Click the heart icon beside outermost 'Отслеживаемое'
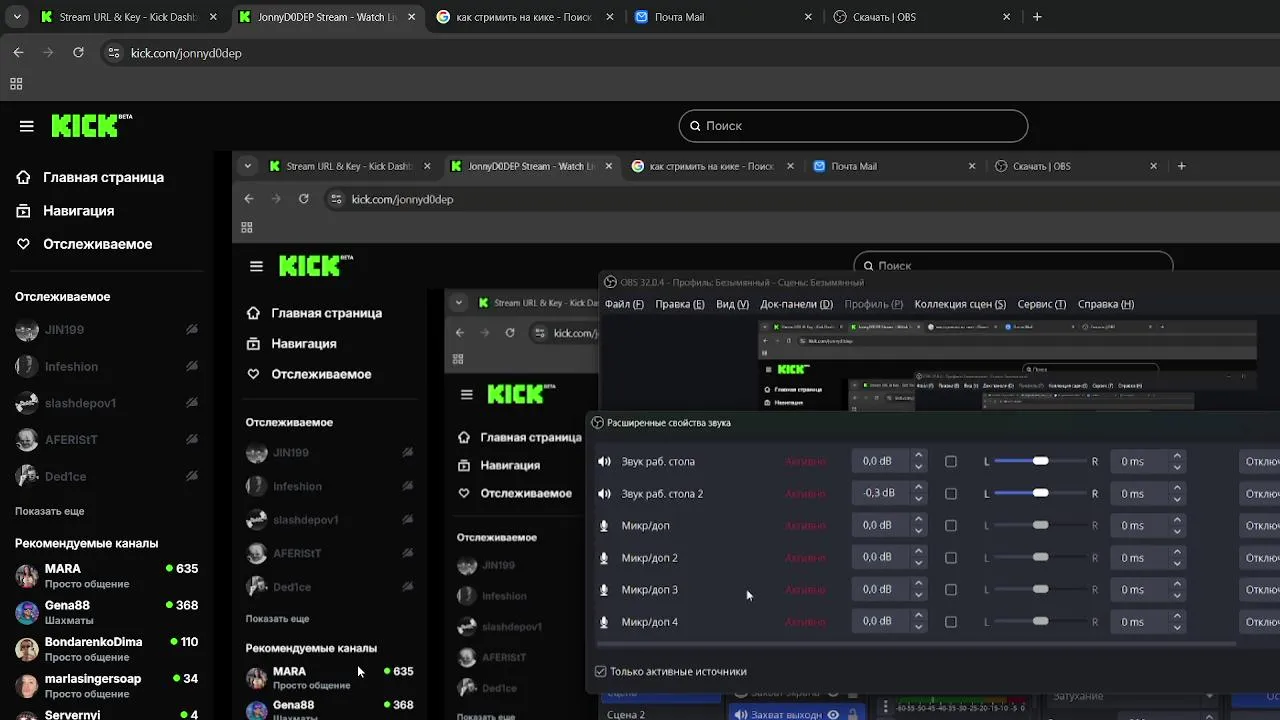 23,244
